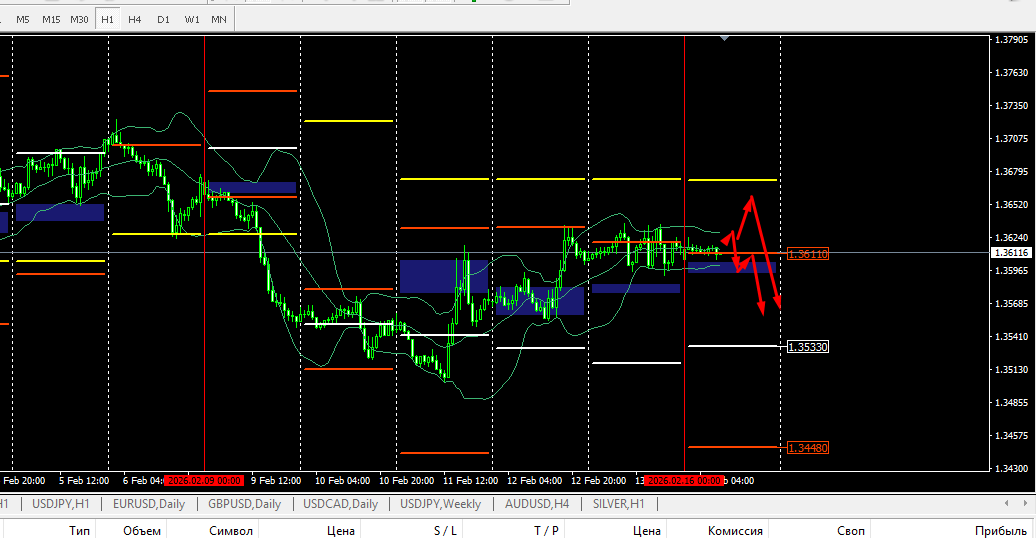Screen dimensions: 1036x538
Task: Click the 1.36795 price scale value
Action: (1012, 172)
